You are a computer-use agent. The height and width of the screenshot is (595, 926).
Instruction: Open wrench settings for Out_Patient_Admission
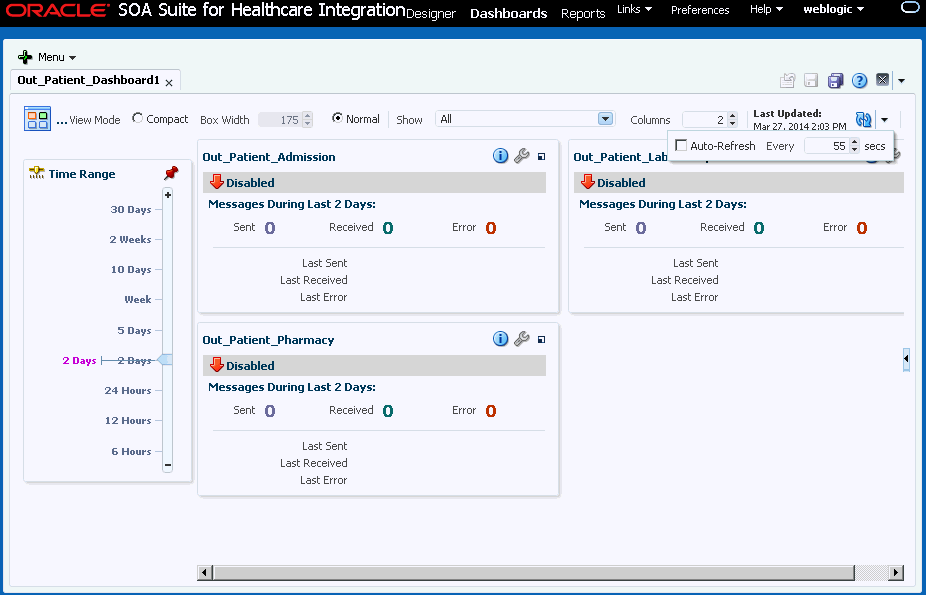[521, 156]
